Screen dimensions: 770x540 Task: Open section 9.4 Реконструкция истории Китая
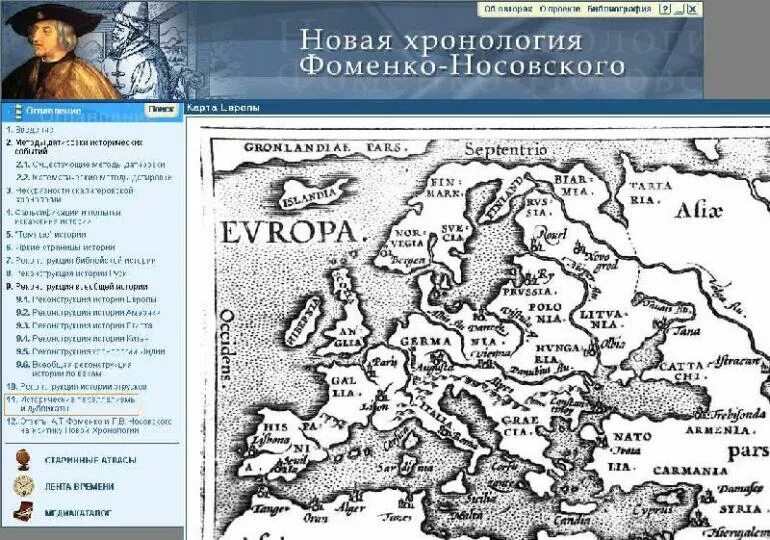pyautogui.click(x=82, y=339)
